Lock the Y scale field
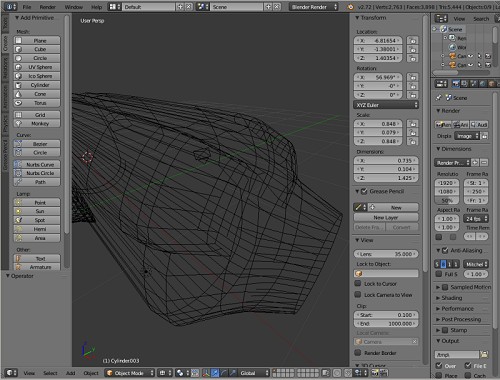This screenshot has height=380, width=500. [413, 132]
